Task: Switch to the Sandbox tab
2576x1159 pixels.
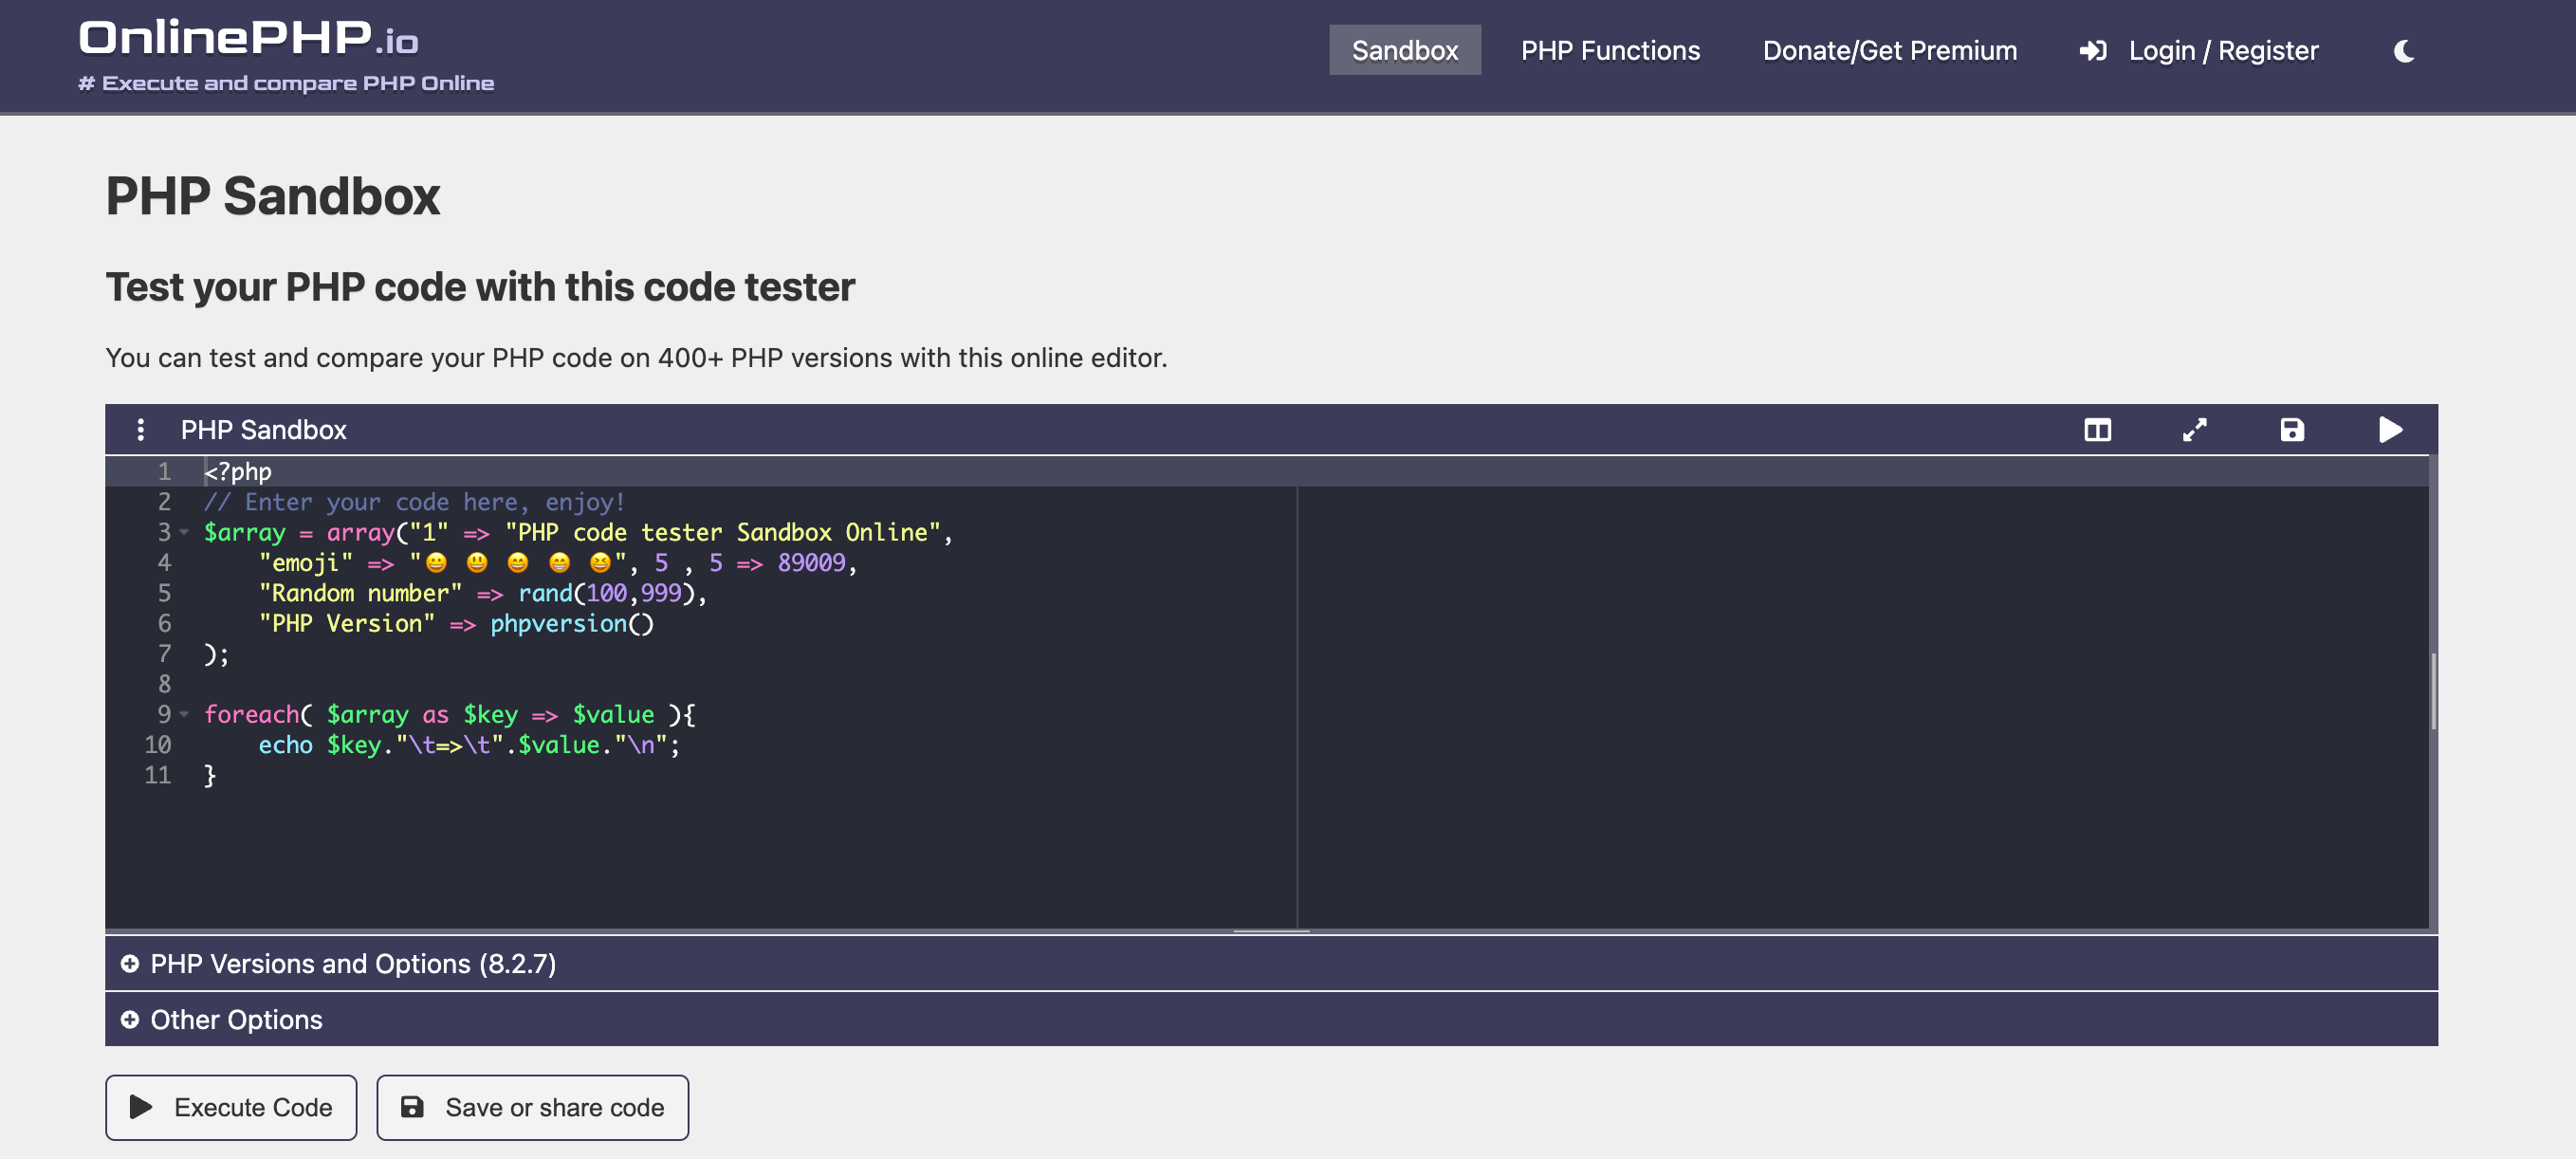Action: [1404, 49]
